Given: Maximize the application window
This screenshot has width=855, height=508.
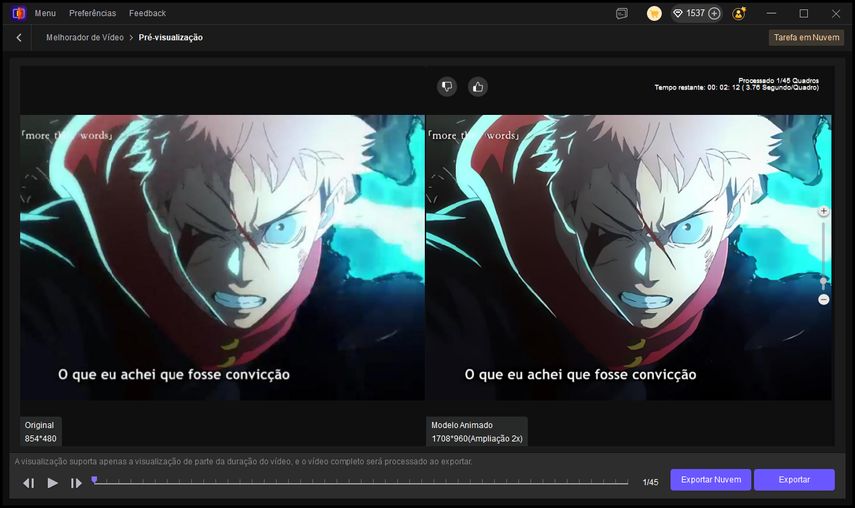Looking at the screenshot, I should tap(804, 14).
